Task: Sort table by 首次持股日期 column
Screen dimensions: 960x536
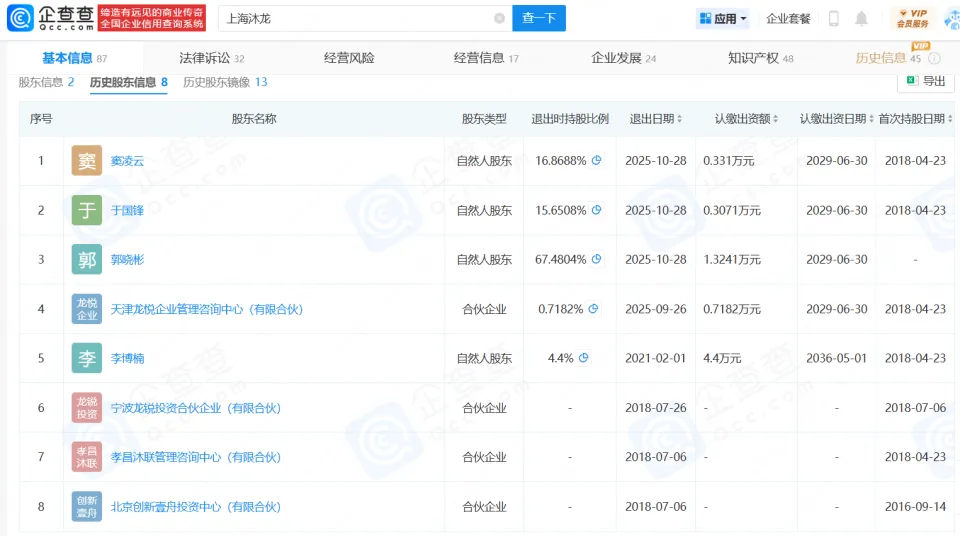Action: (948, 119)
